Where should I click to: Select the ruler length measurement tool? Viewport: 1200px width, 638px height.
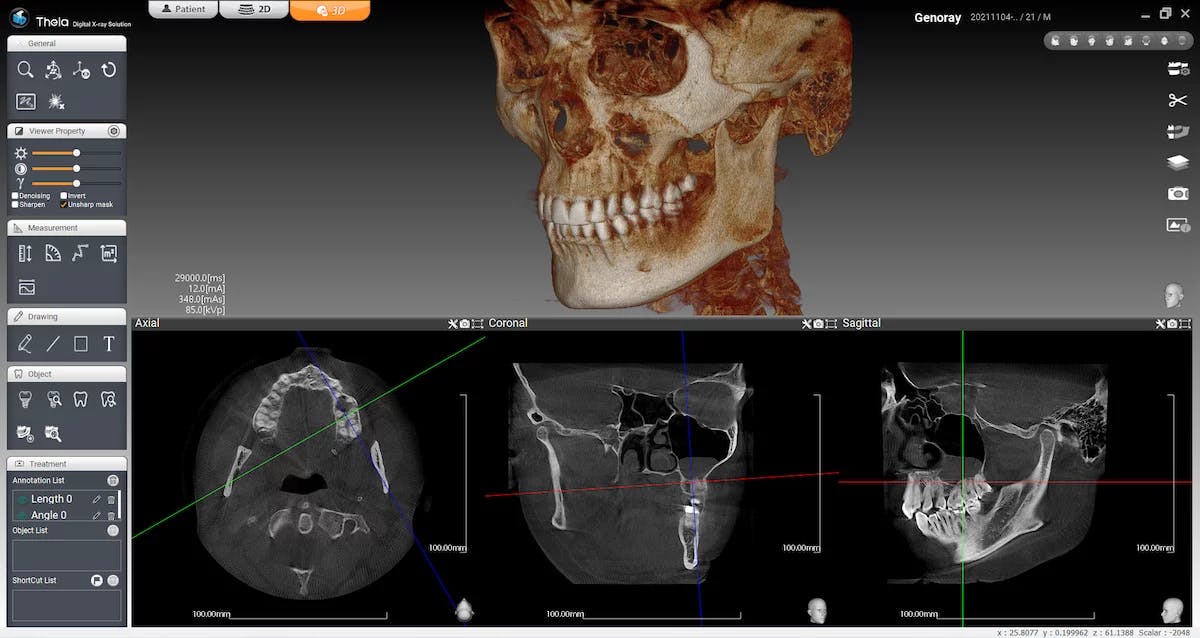[x=25, y=254]
